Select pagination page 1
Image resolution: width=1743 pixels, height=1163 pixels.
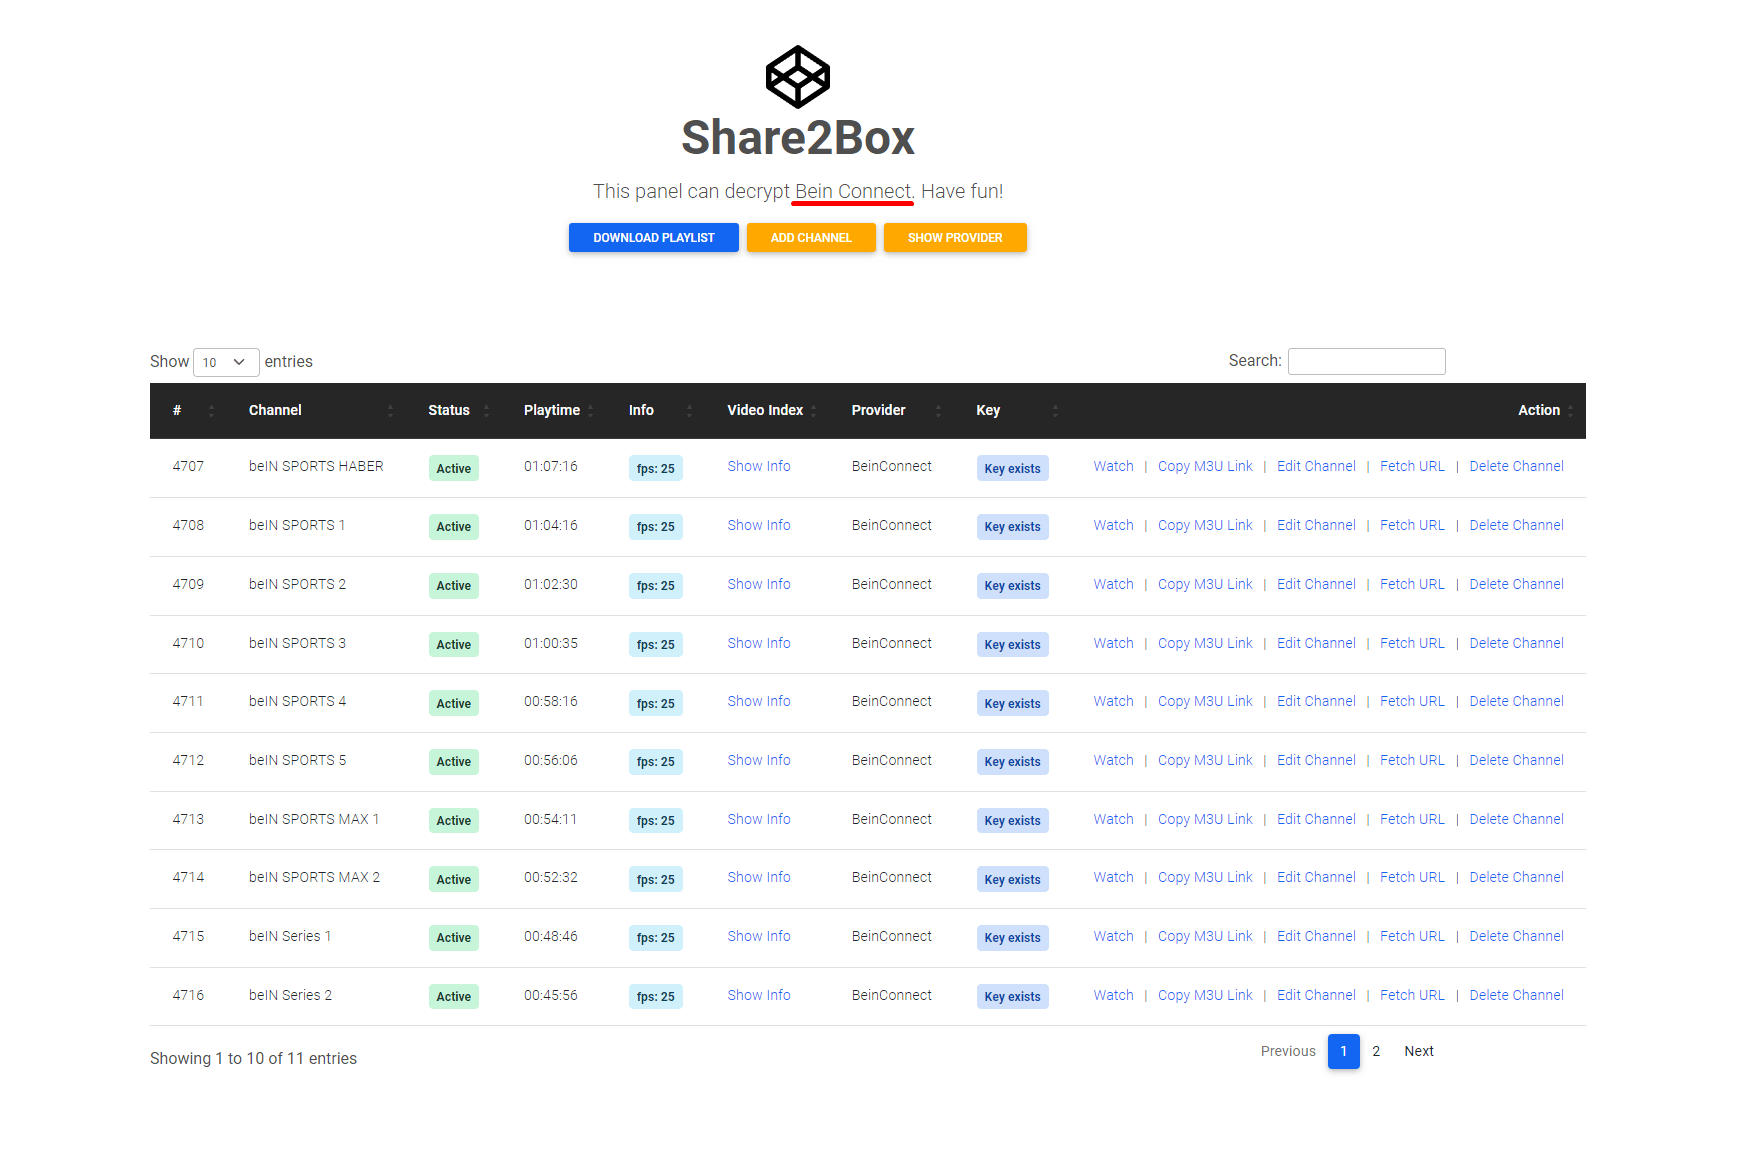tap(1344, 1051)
